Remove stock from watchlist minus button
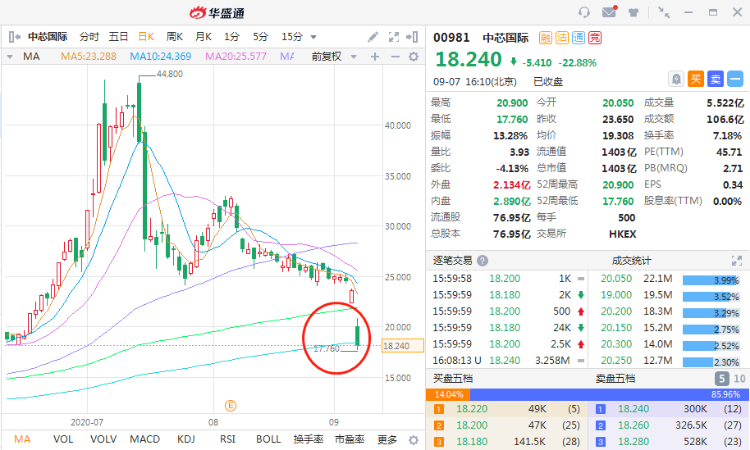 pyautogui.click(x=735, y=79)
